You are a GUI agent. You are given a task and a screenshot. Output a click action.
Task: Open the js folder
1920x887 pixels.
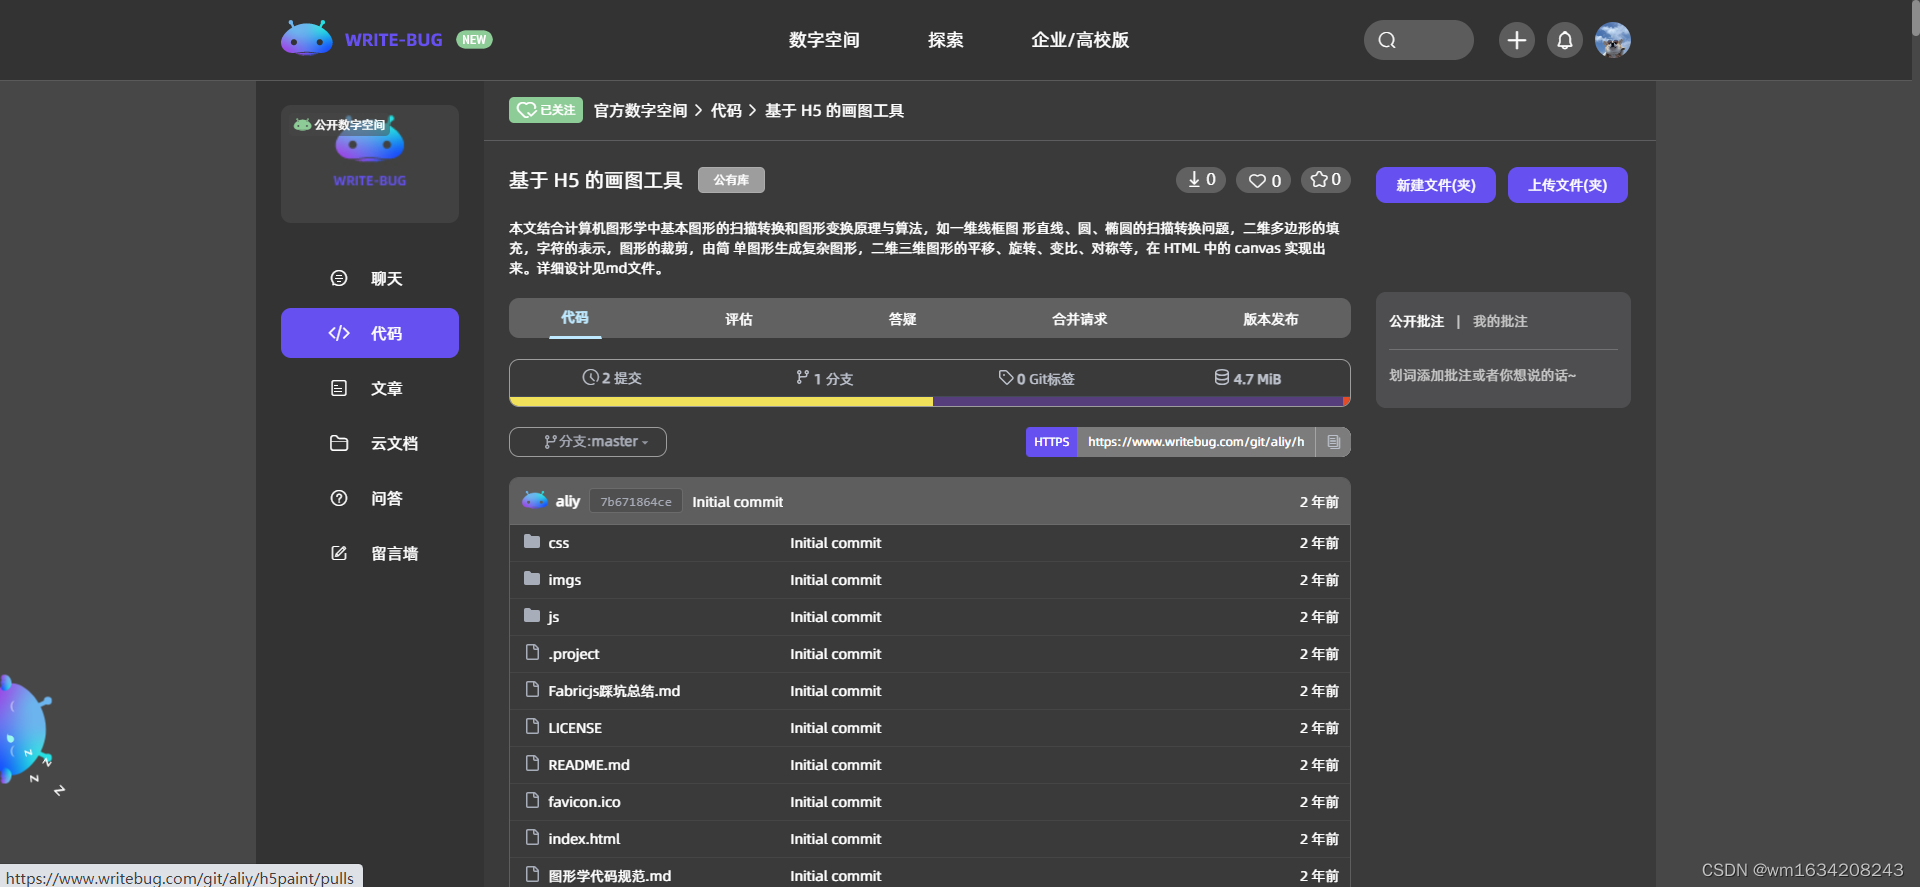(554, 617)
